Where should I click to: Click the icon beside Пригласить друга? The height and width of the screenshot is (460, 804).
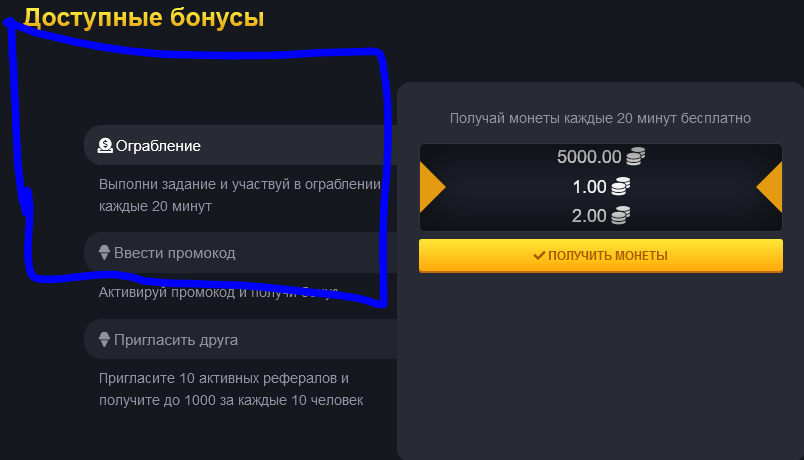point(104,340)
